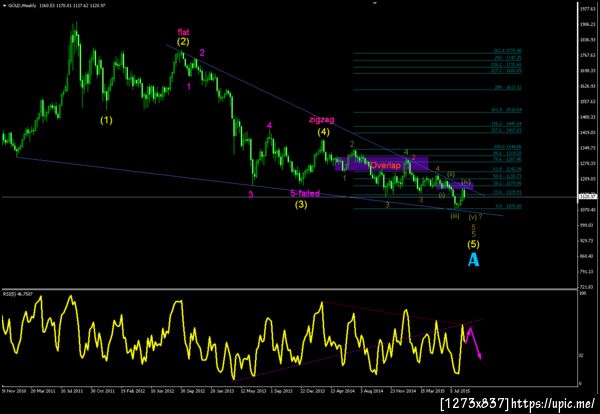The width and height of the screenshot is (600, 414).
Task: Click the '23 Nov 2014' date label
Action: [x=403, y=391]
